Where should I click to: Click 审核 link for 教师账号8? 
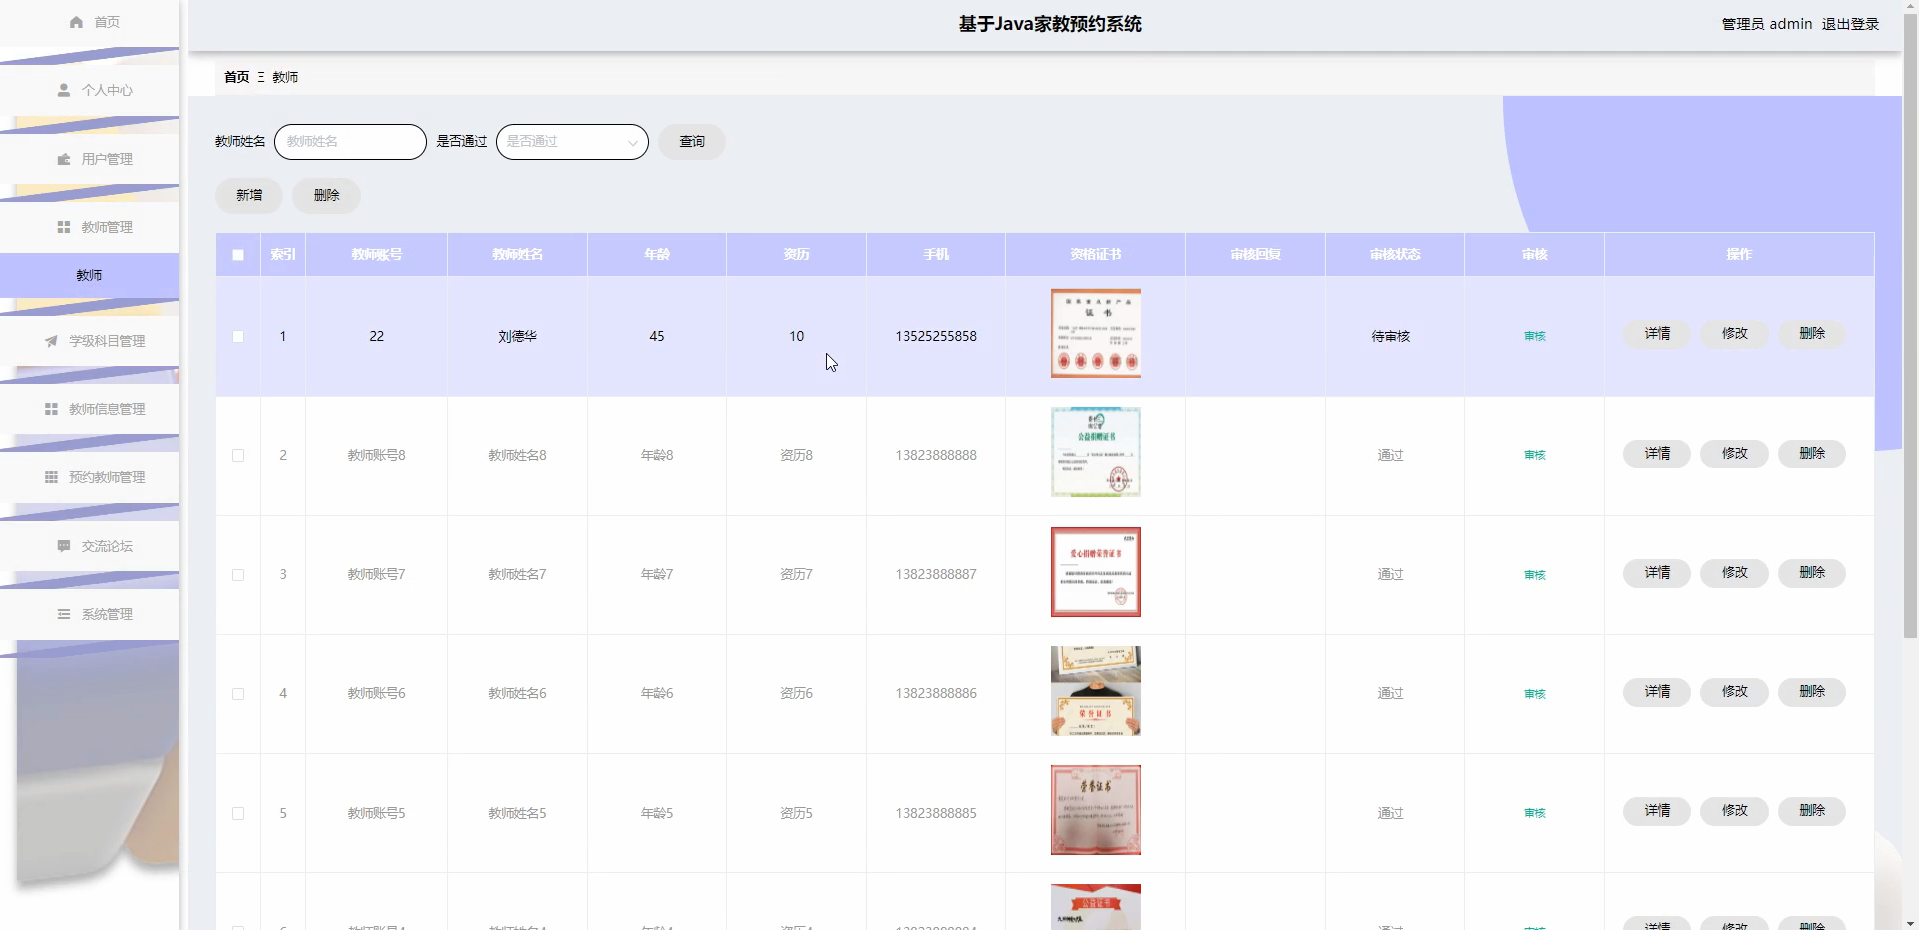pos(1535,455)
